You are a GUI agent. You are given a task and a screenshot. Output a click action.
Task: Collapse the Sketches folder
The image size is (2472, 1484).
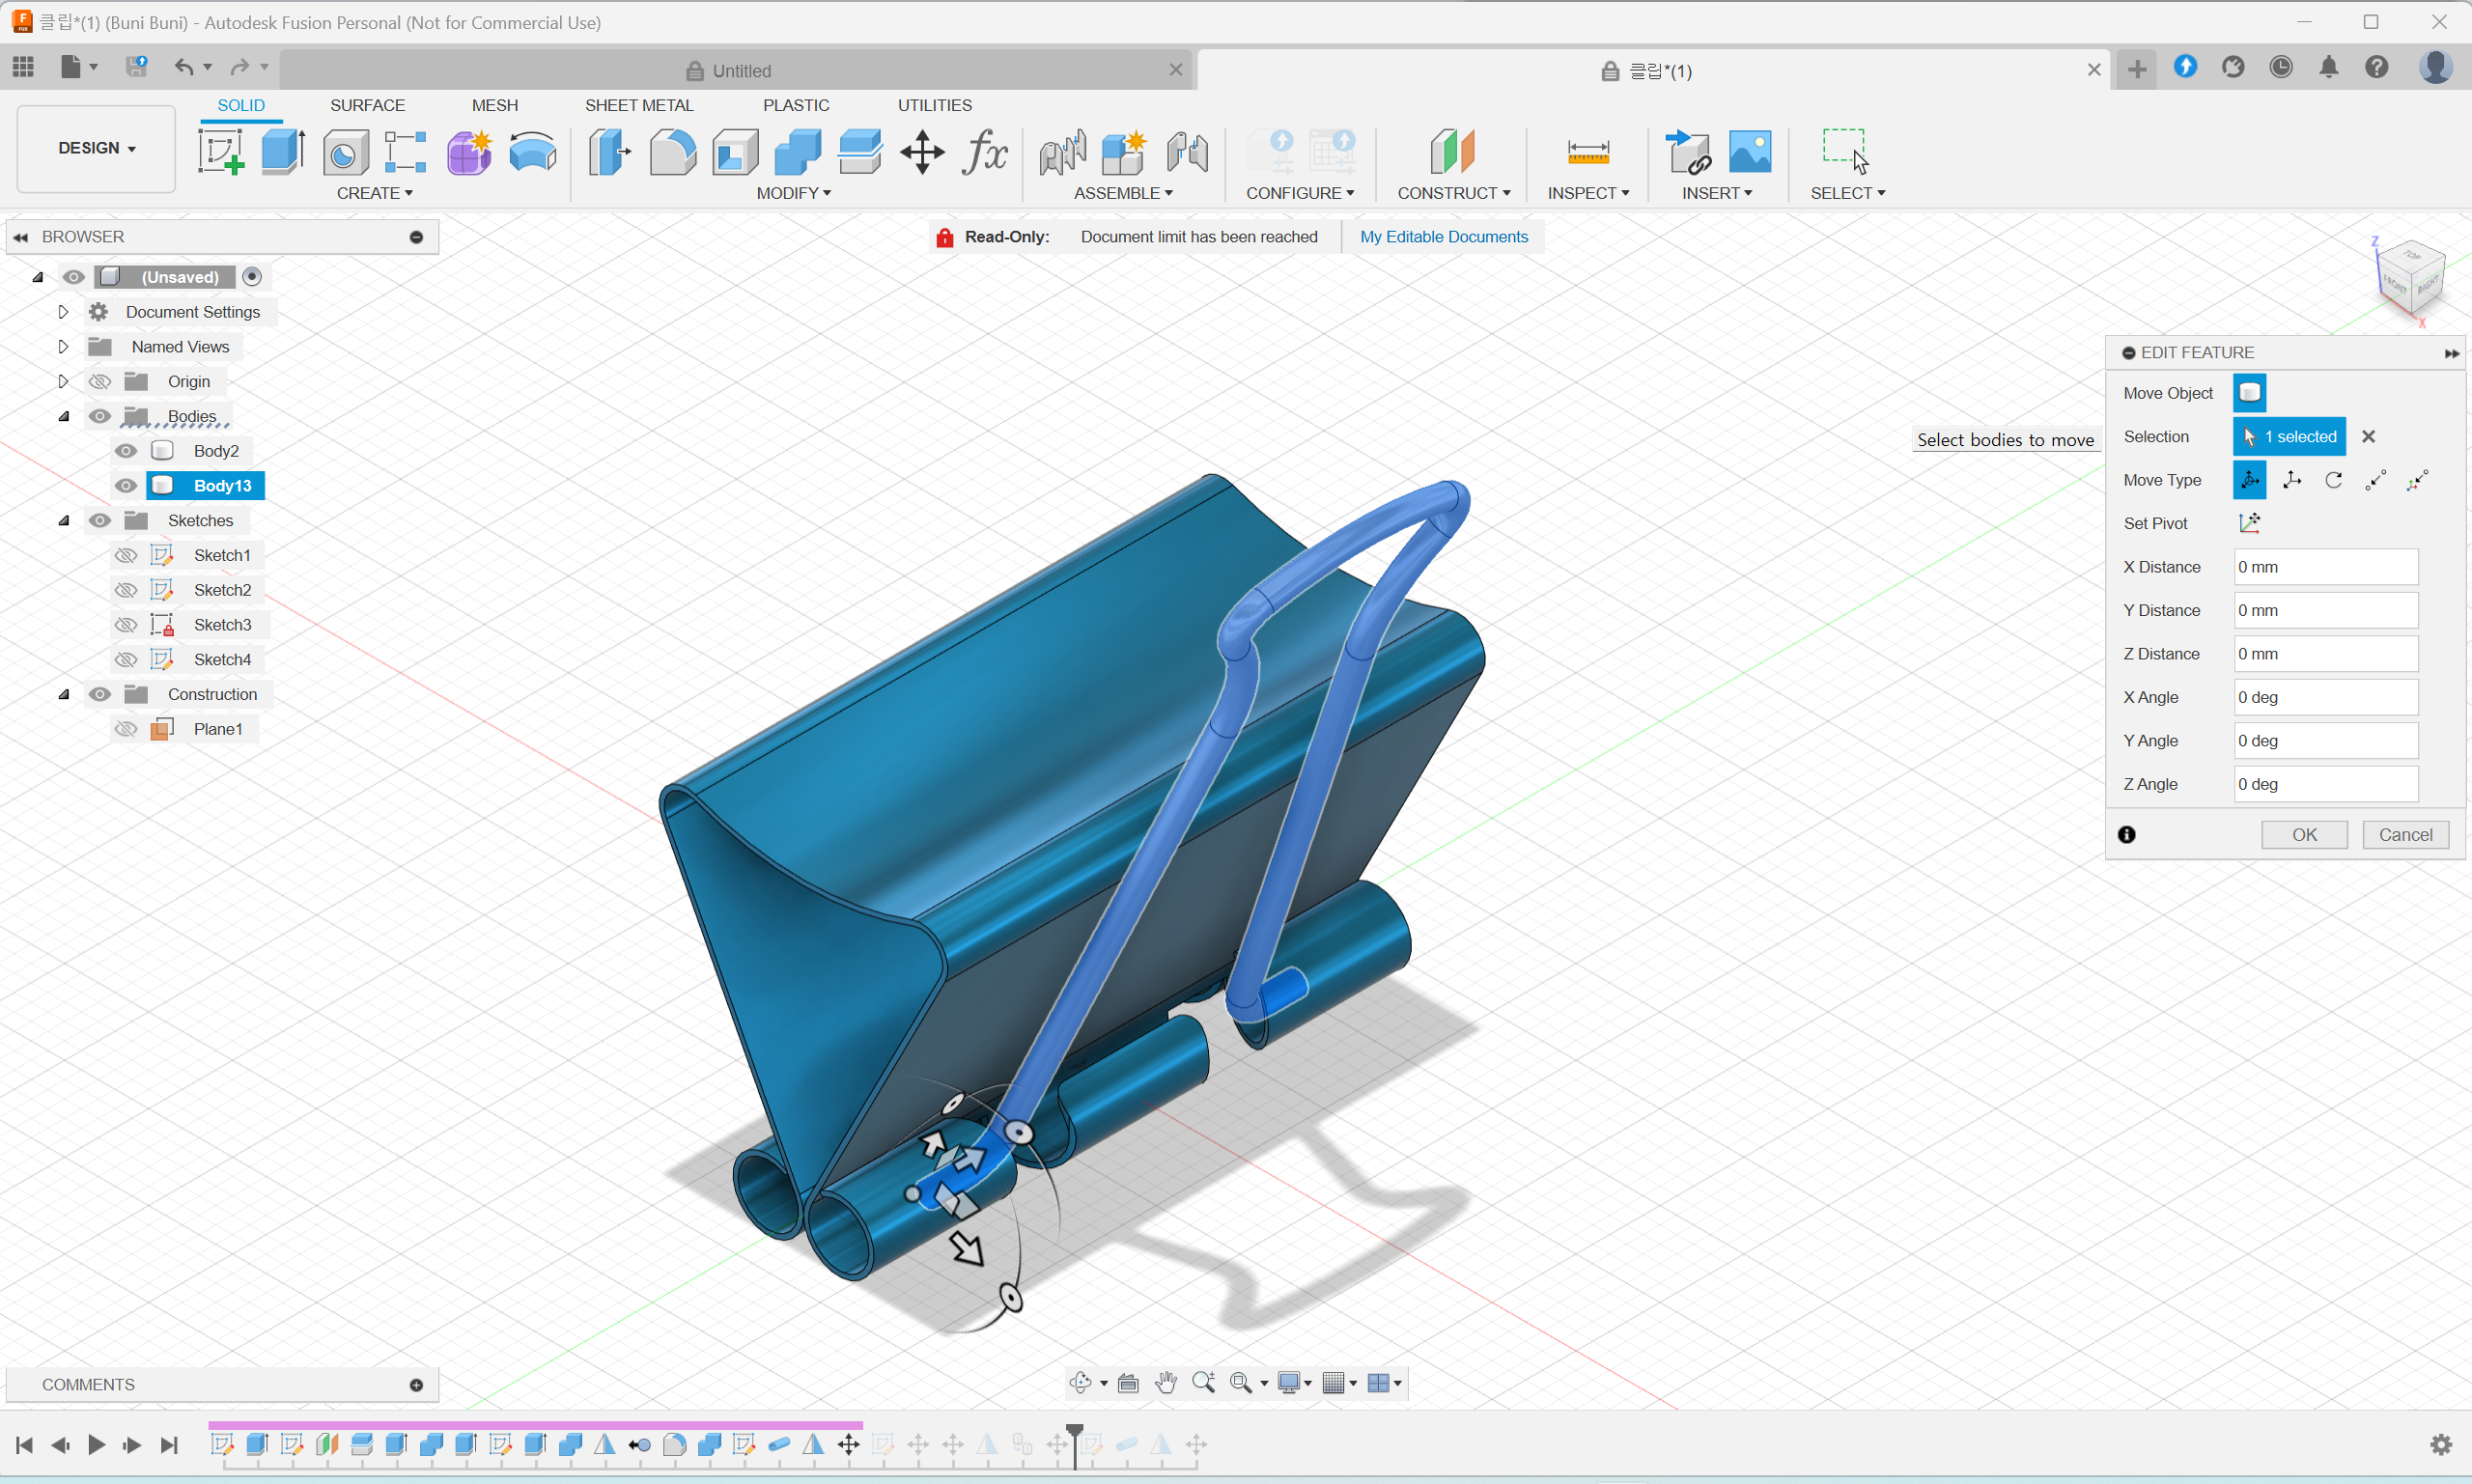click(64, 520)
